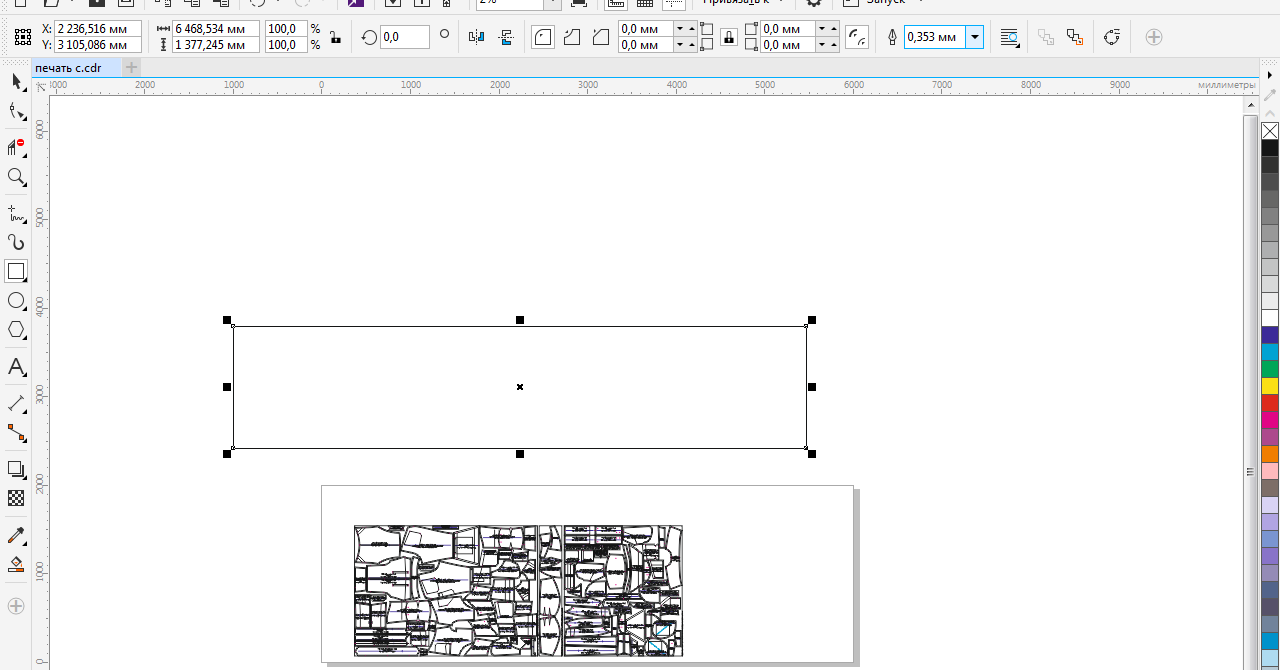The image size is (1280, 670).
Task: Click the X position input field
Action: (98, 29)
